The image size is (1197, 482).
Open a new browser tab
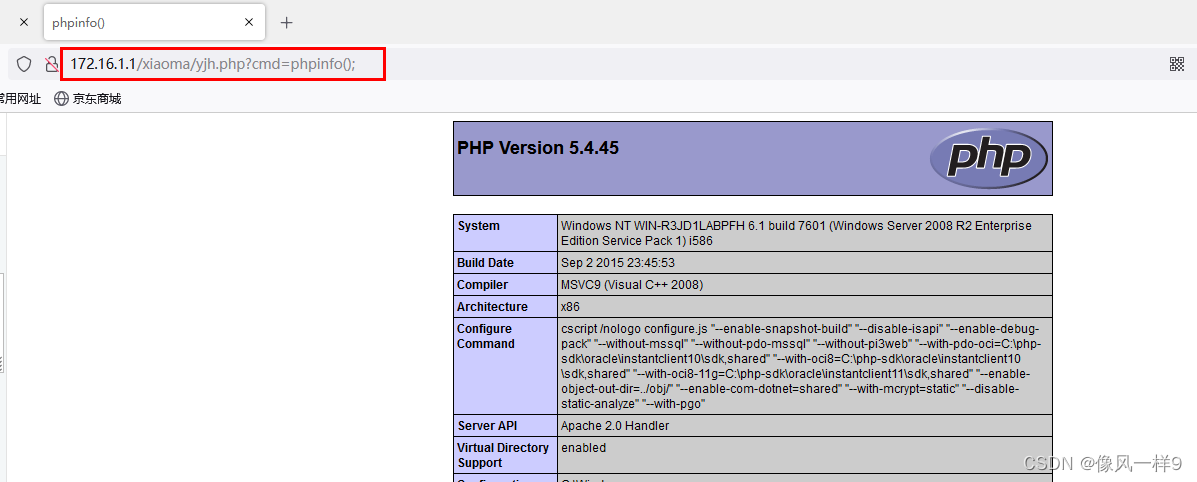(x=286, y=23)
